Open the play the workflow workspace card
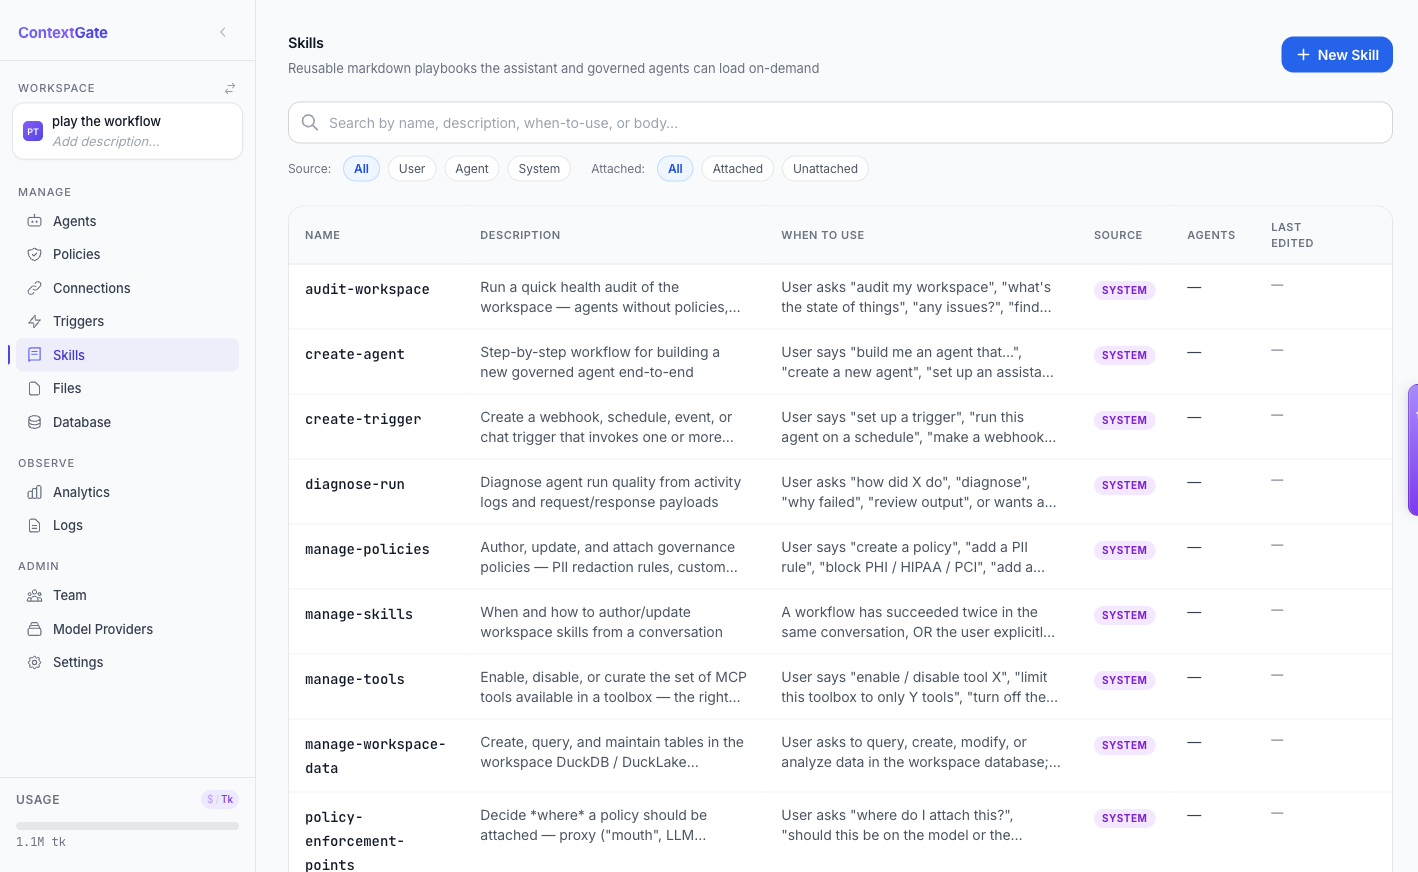Viewport: 1418px width, 872px height. (x=127, y=131)
